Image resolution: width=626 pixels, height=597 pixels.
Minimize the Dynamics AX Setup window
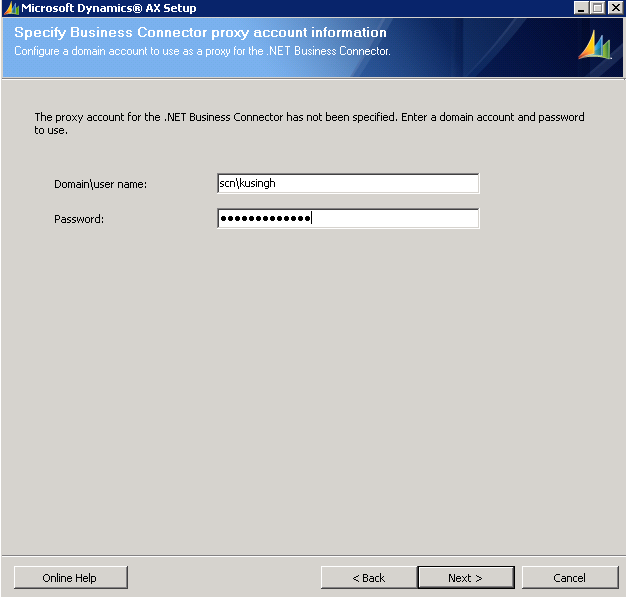click(581, 8)
